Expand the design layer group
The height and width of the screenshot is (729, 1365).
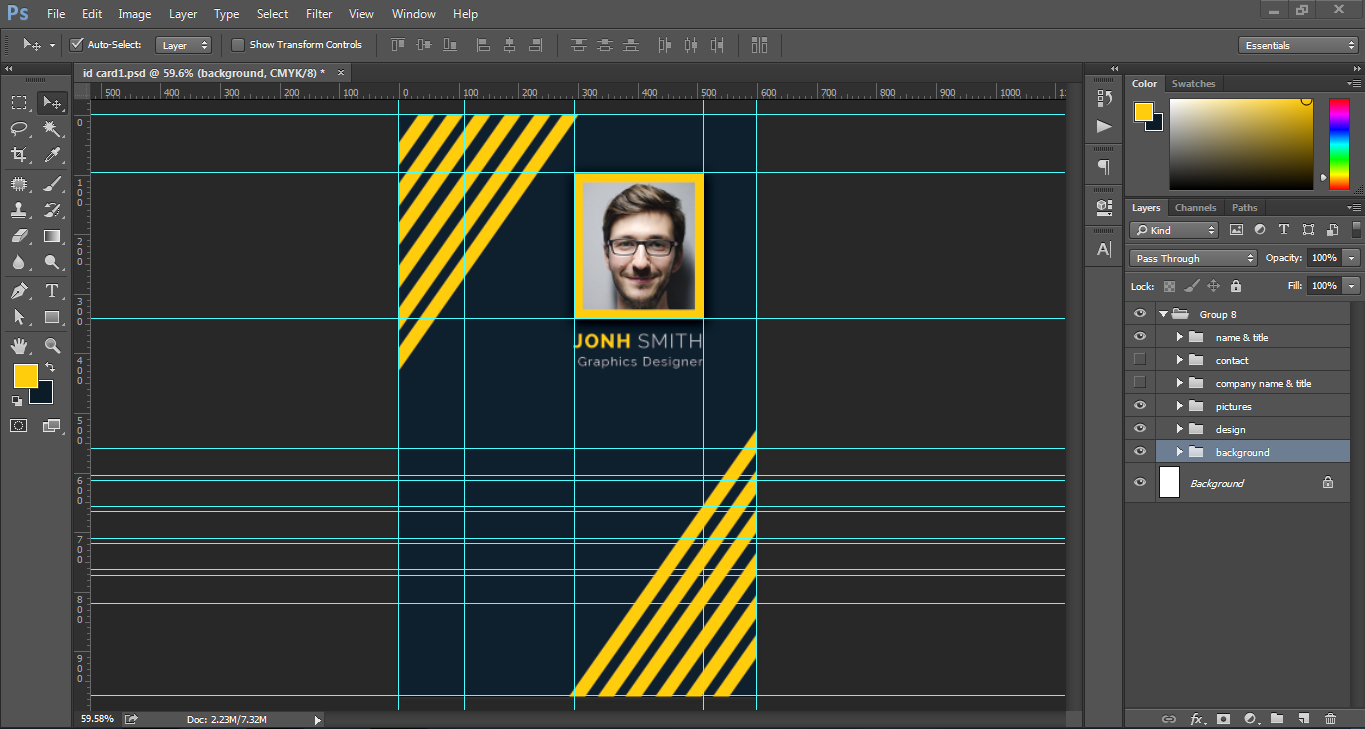tap(1180, 429)
